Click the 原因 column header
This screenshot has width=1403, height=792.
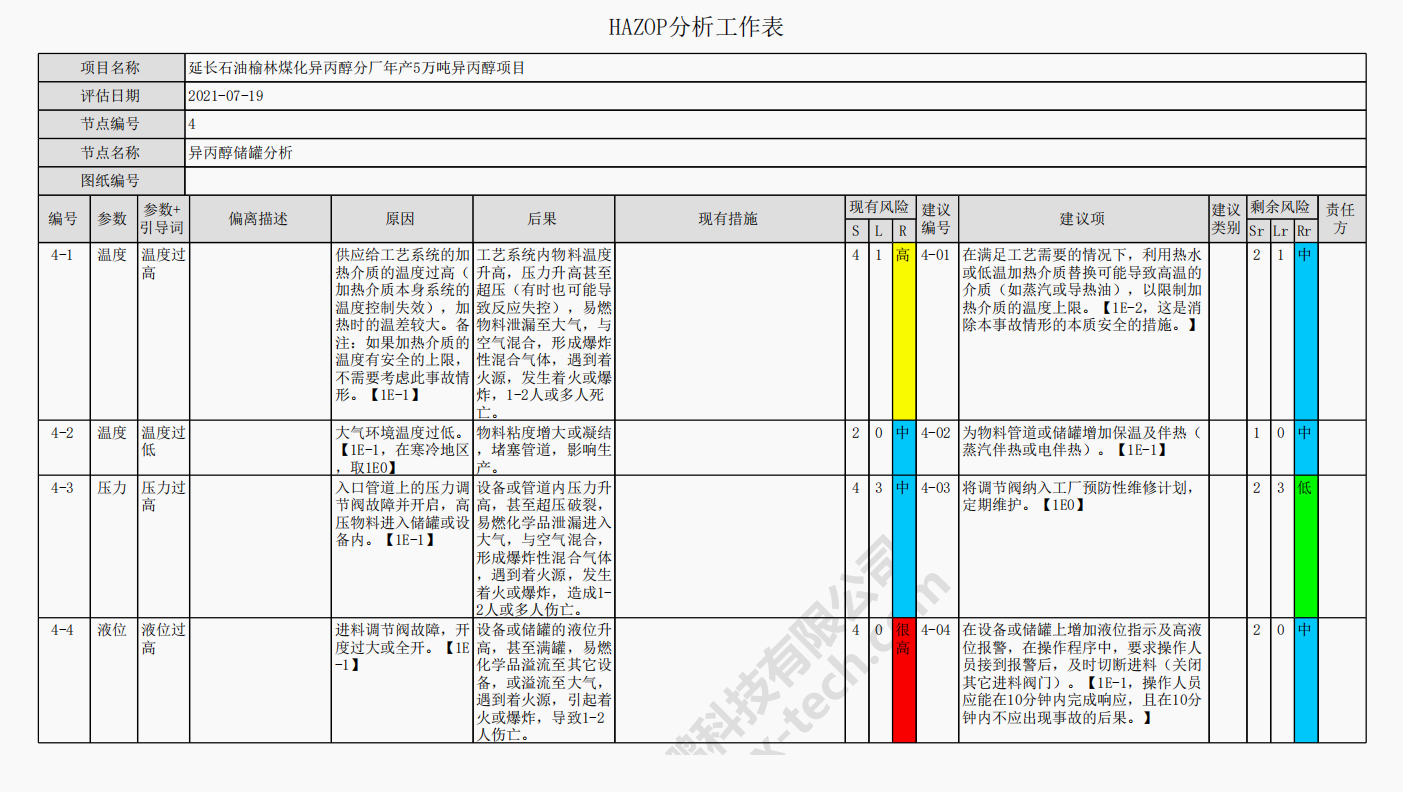(x=402, y=219)
